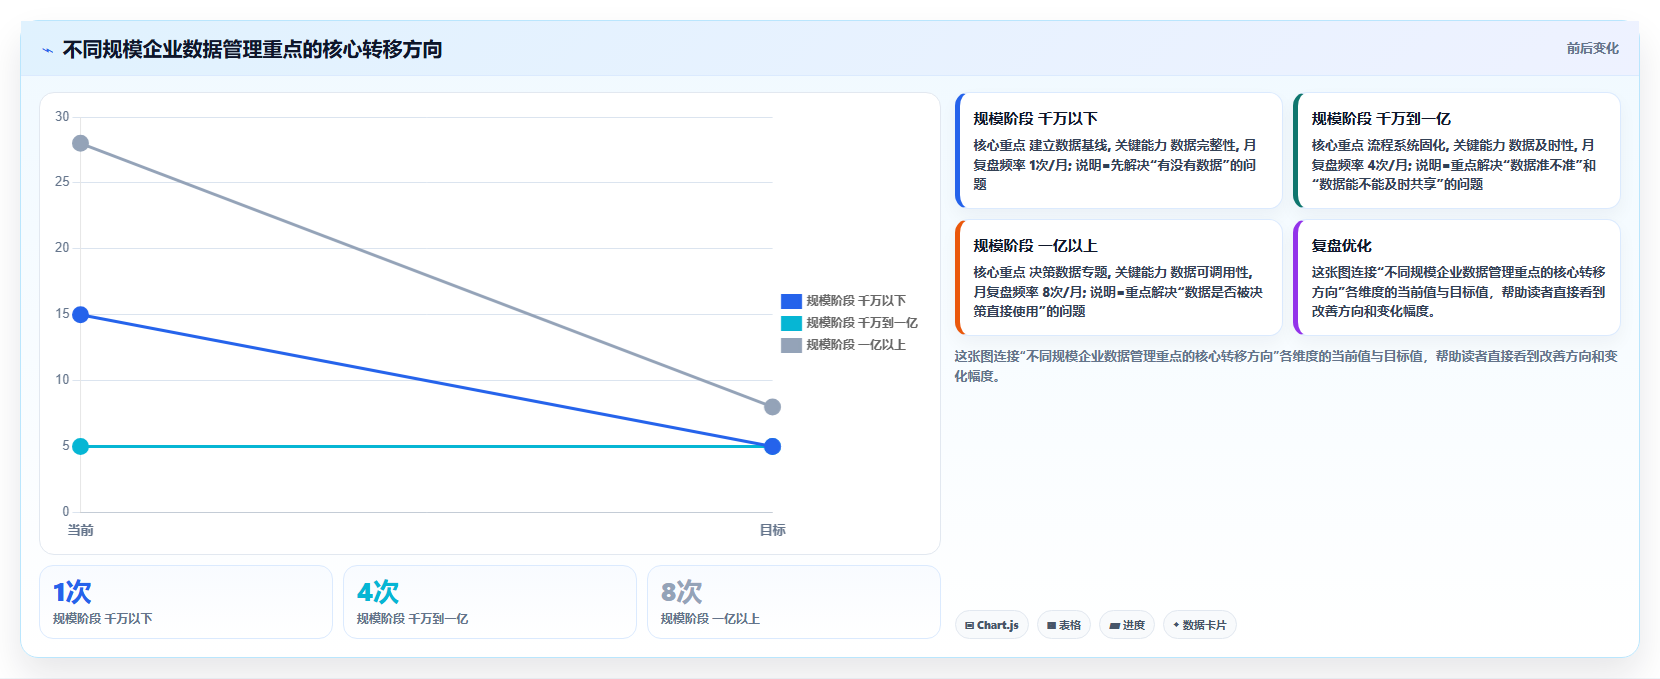The height and width of the screenshot is (679, 1660).
Task: Click the 规模阶段 一亿以上 caption under 8次
Action: point(710,619)
